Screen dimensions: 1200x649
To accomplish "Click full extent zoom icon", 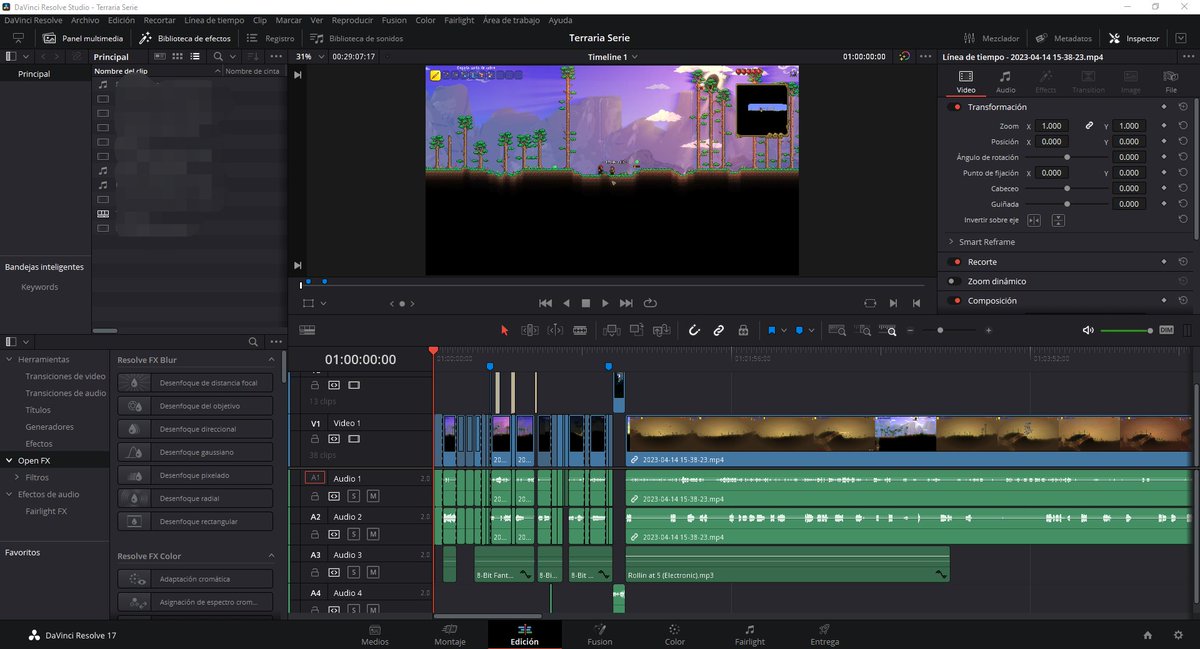I will click(x=837, y=330).
